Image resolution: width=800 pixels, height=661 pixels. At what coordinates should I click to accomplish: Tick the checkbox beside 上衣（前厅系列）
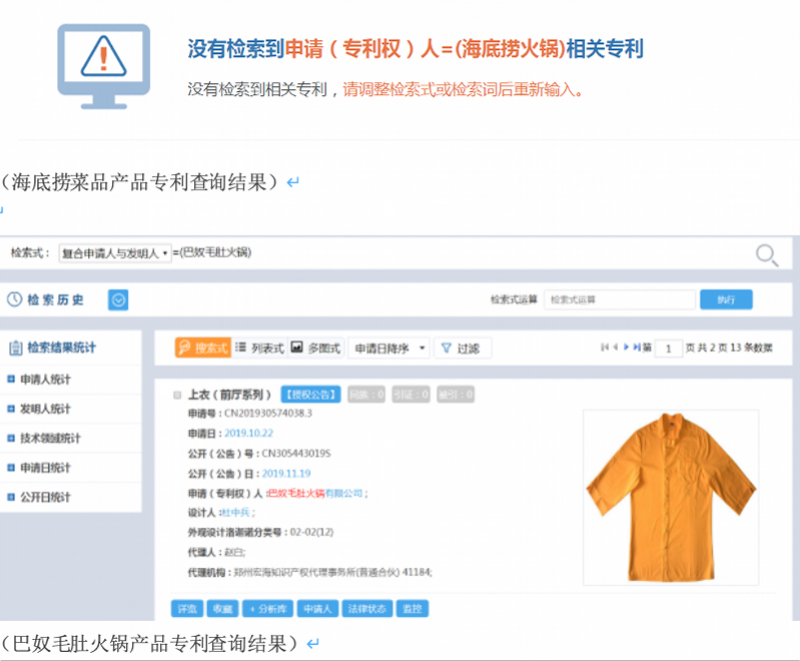(178, 395)
